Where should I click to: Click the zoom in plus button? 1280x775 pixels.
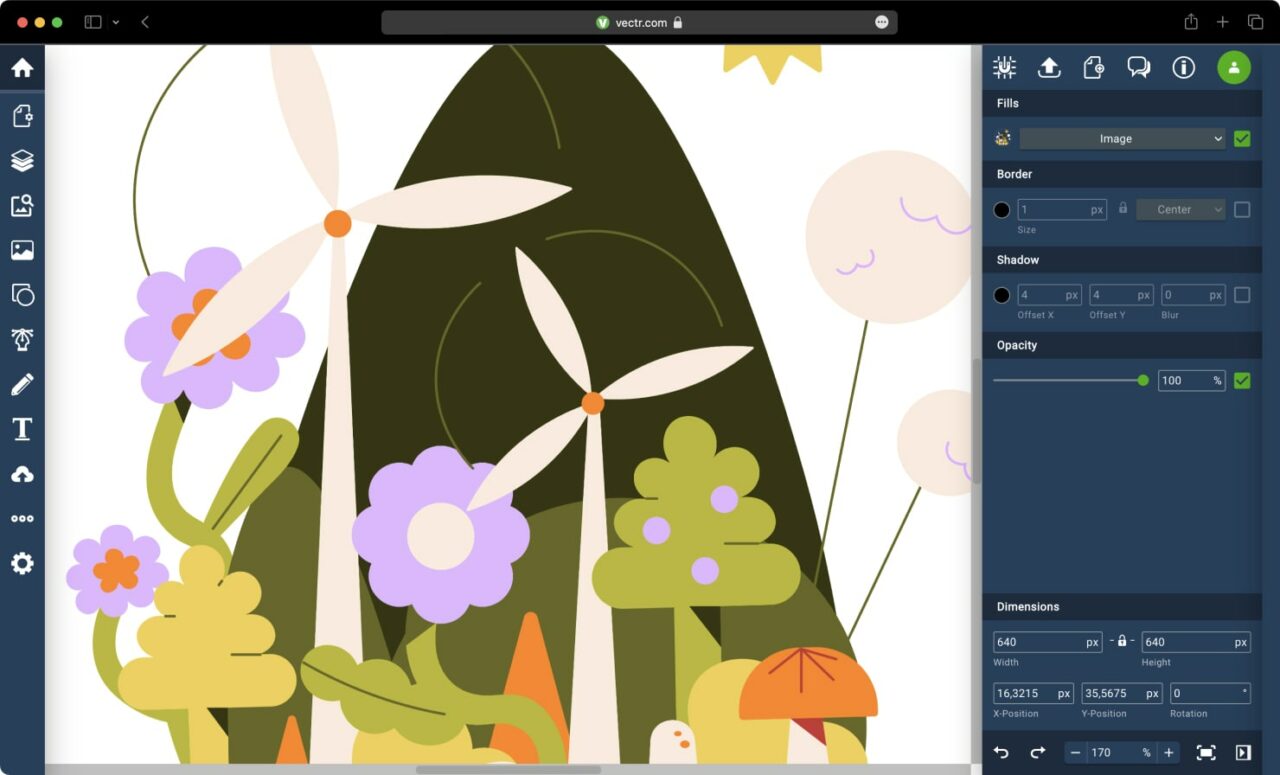(x=1168, y=752)
